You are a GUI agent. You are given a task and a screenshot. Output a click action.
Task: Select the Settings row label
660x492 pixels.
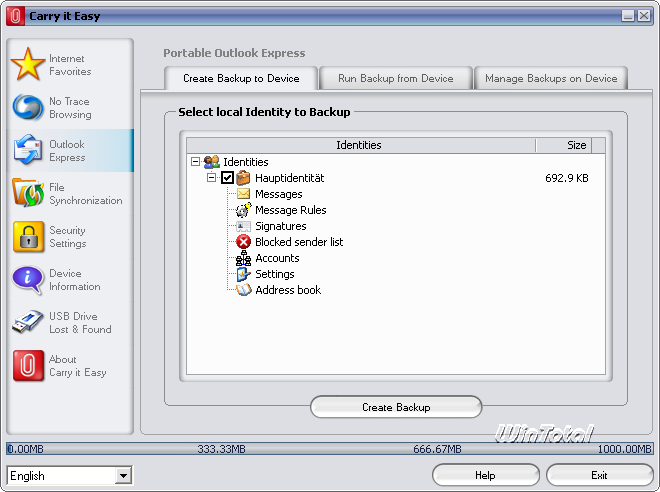point(275,274)
